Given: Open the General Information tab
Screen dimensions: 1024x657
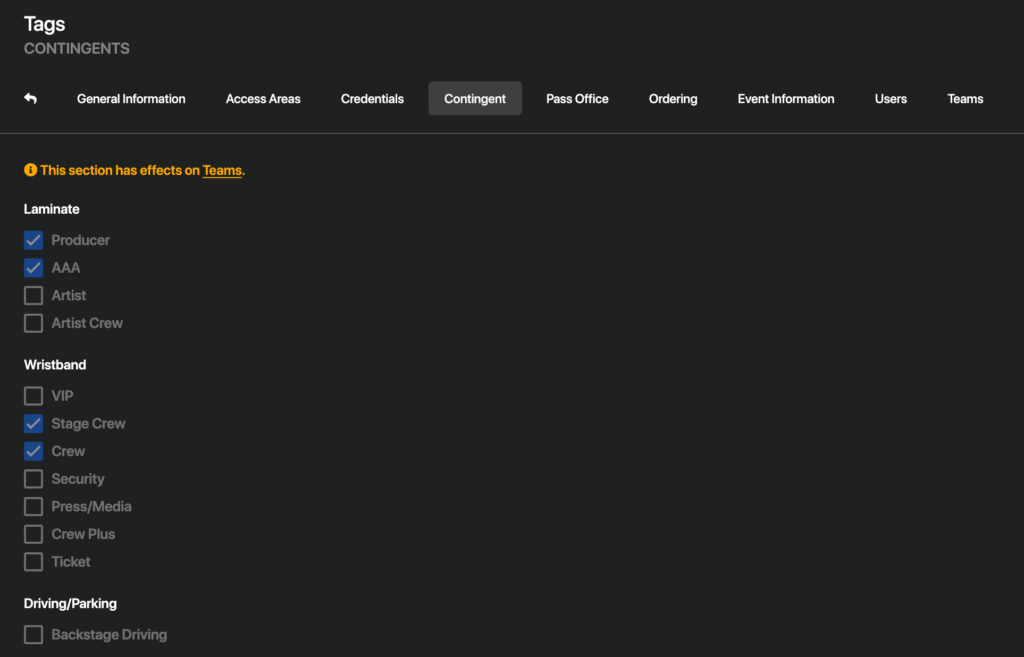Looking at the screenshot, I should pos(131,99).
